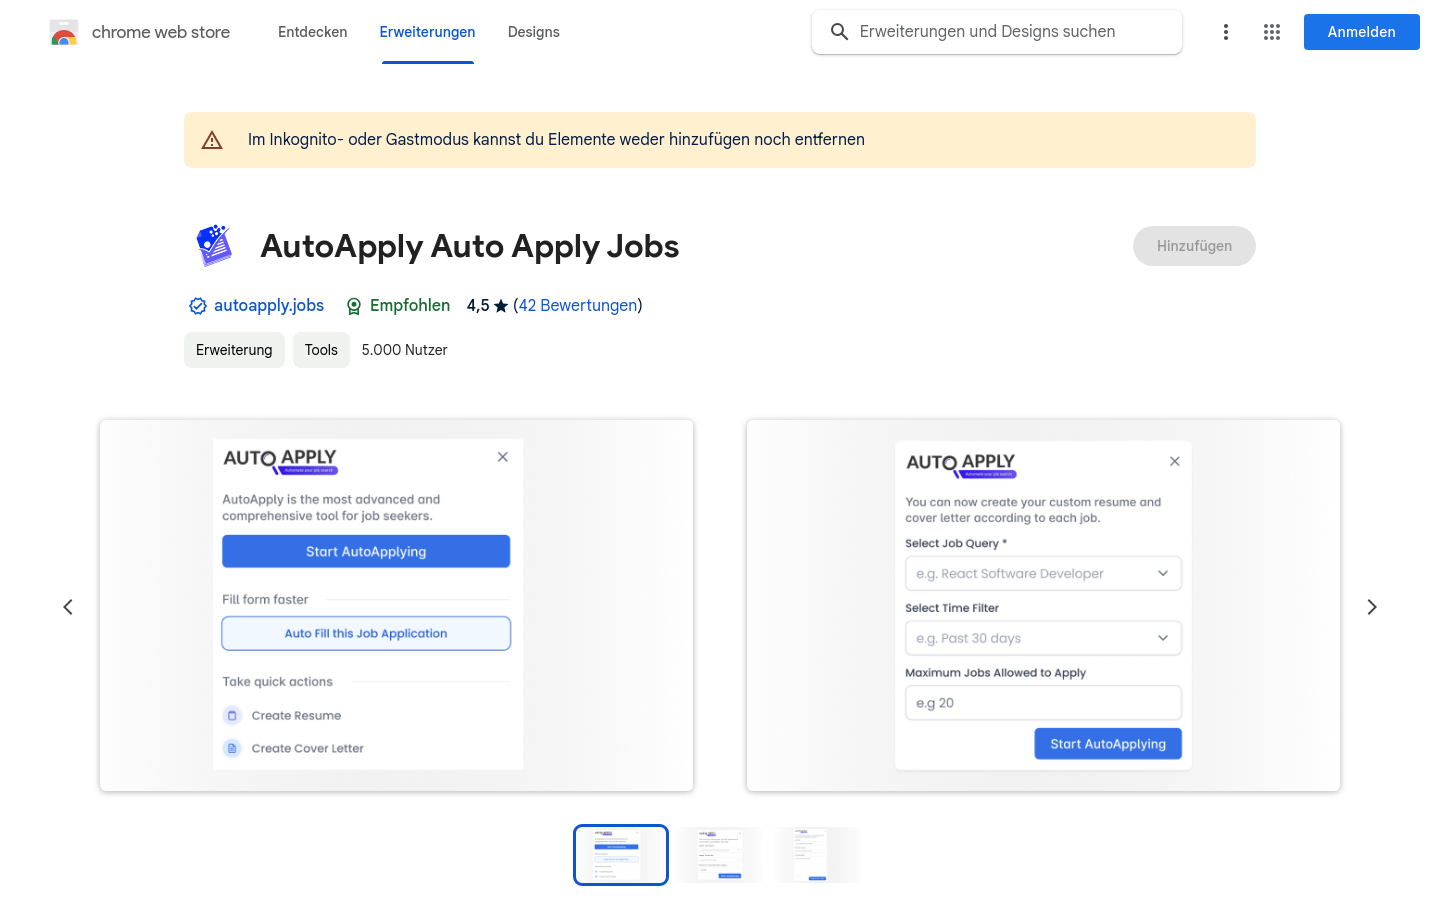Click the AutoApply extension logo icon
Viewport: 1440px width, 900px height.
pos(214,246)
